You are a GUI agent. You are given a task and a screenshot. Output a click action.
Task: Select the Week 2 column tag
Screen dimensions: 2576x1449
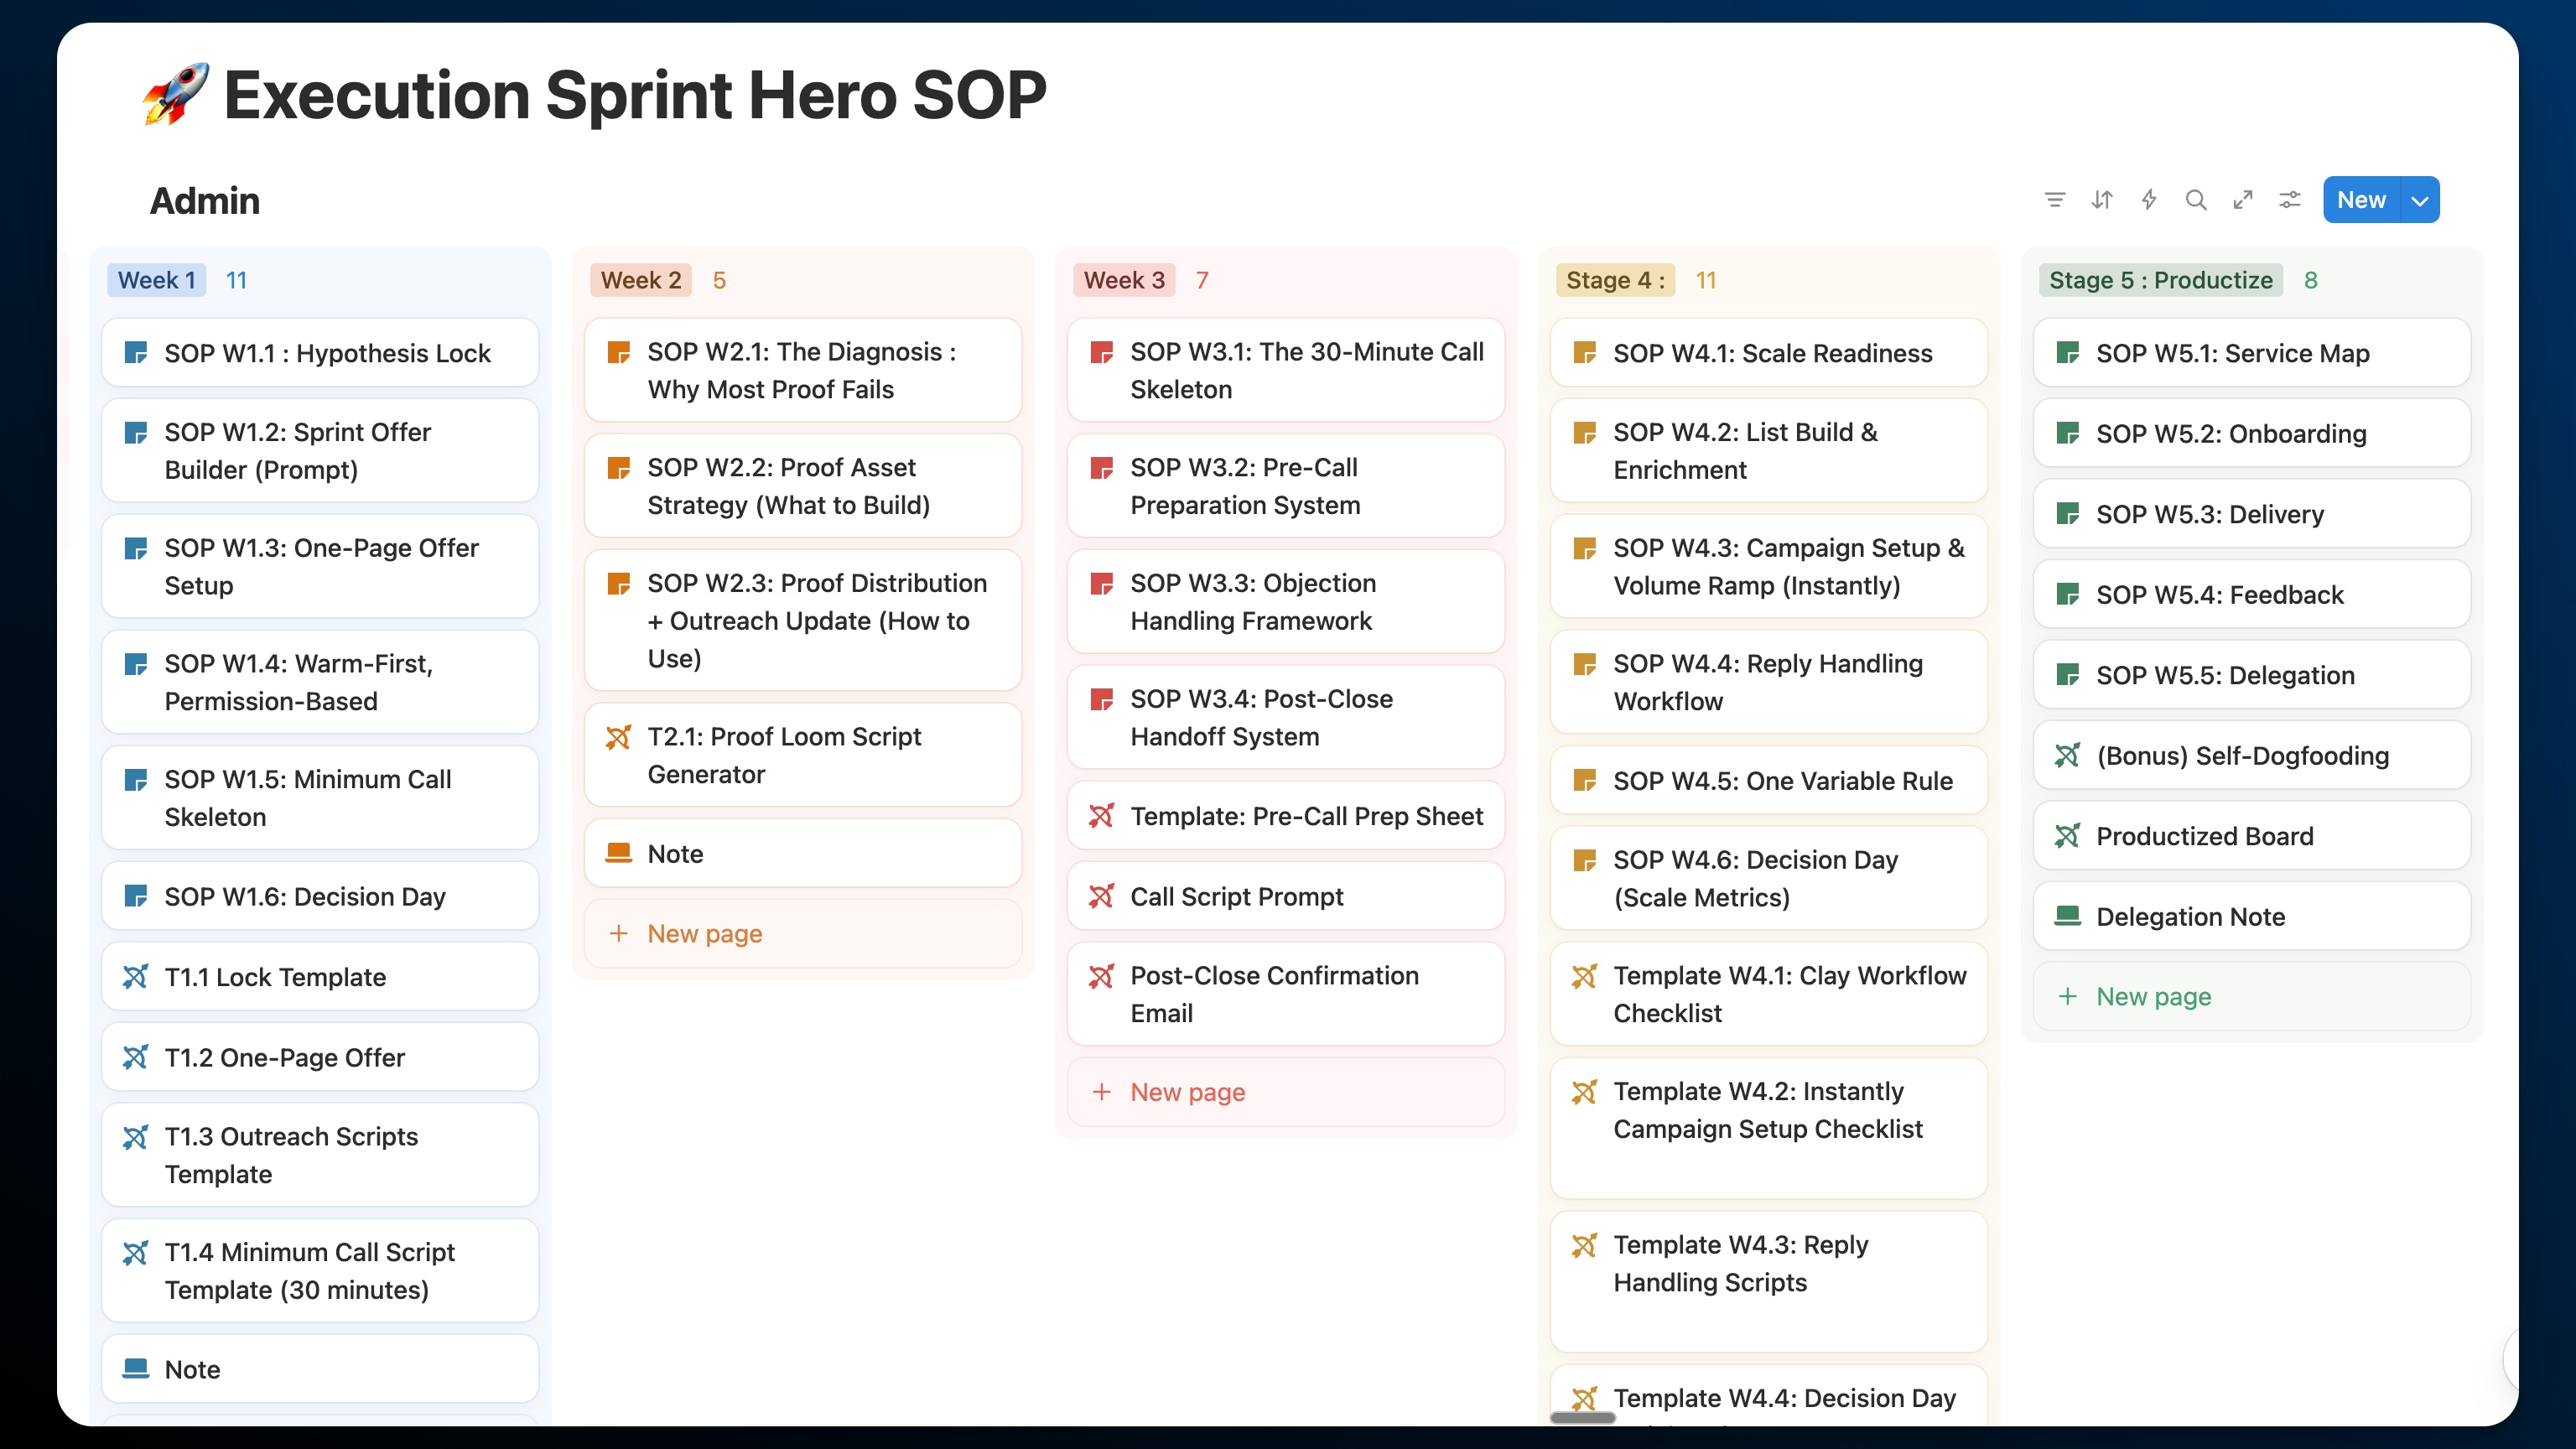tap(640, 280)
